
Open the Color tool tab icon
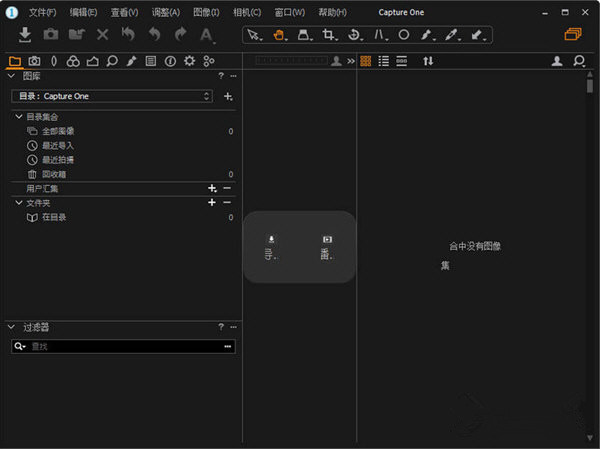pyautogui.click(x=73, y=61)
